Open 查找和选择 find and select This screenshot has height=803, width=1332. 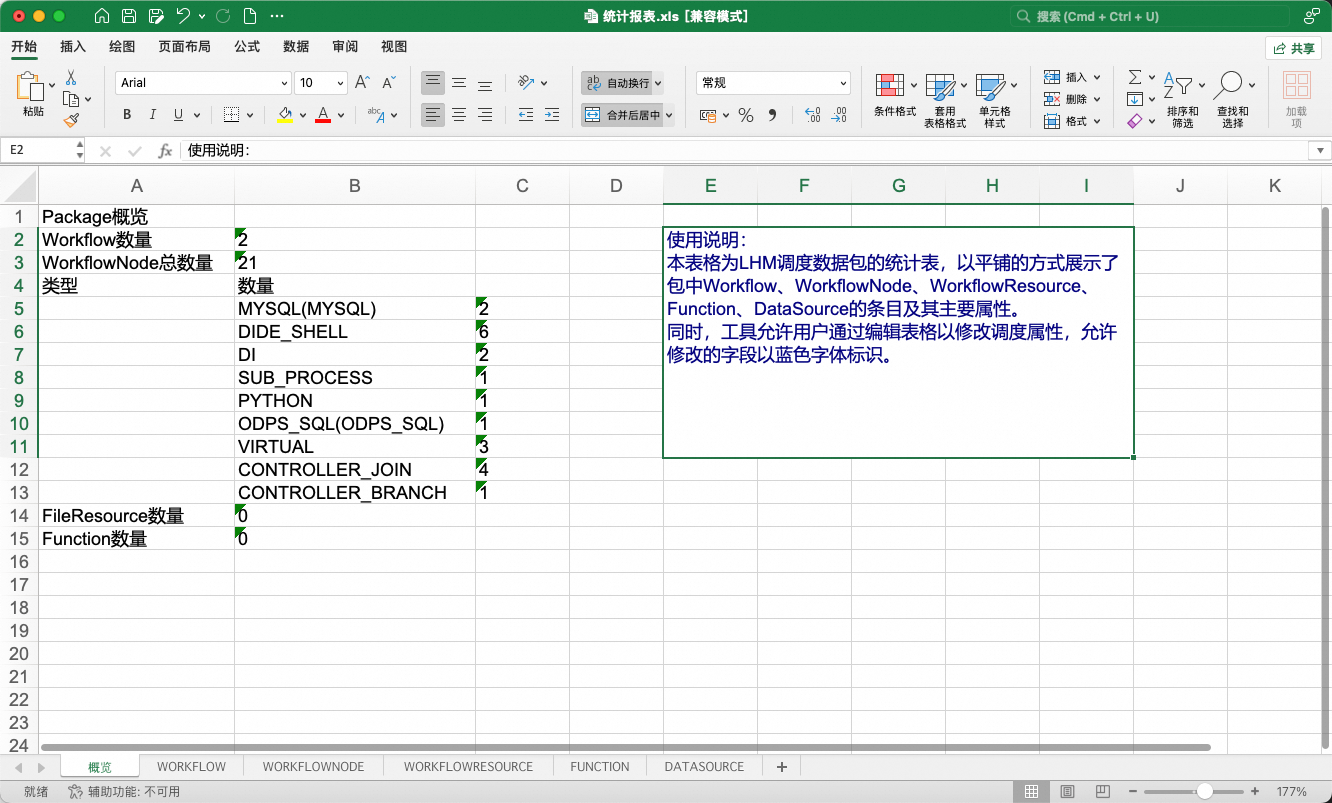tap(1232, 100)
